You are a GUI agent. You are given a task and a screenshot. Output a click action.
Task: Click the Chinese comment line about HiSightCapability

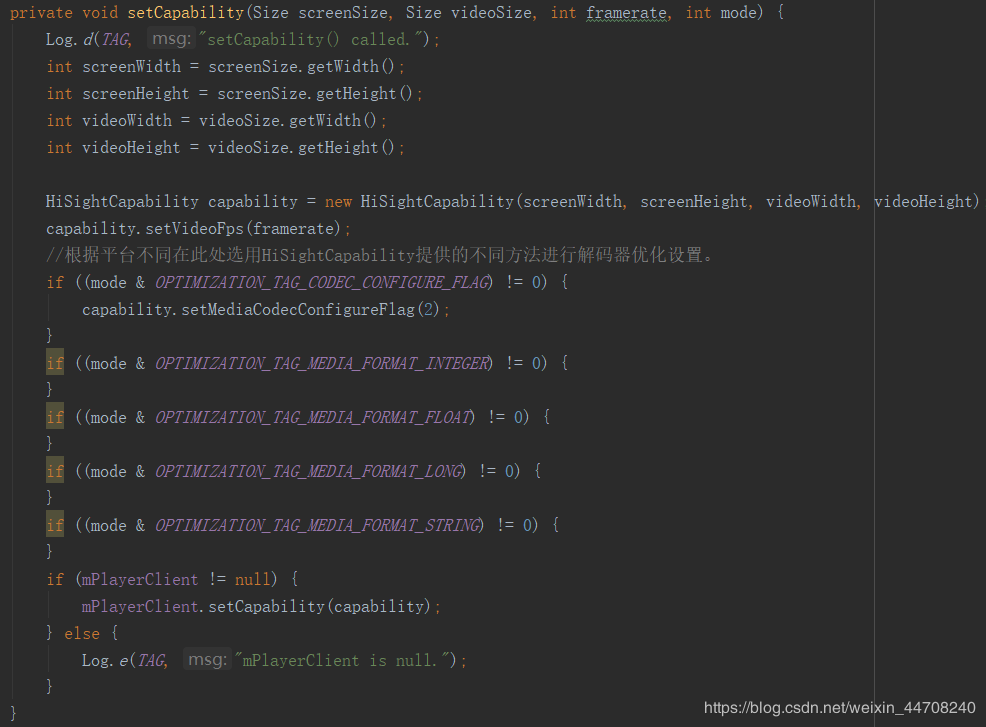pos(379,255)
